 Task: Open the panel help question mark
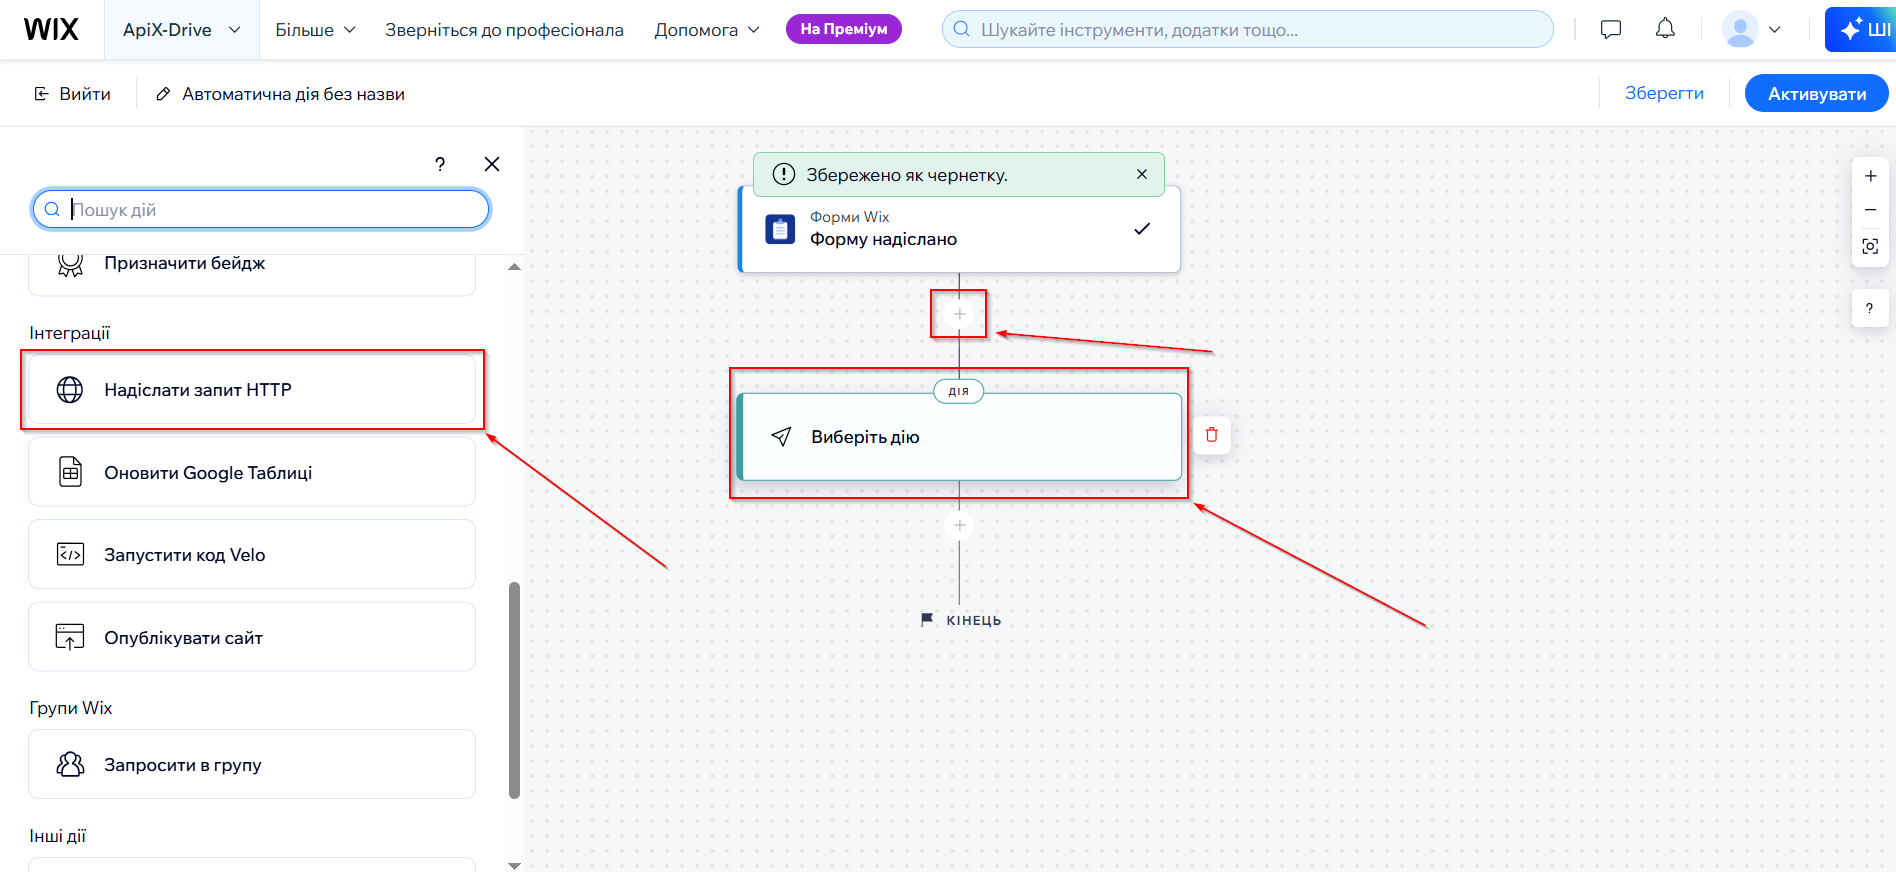point(440,164)
